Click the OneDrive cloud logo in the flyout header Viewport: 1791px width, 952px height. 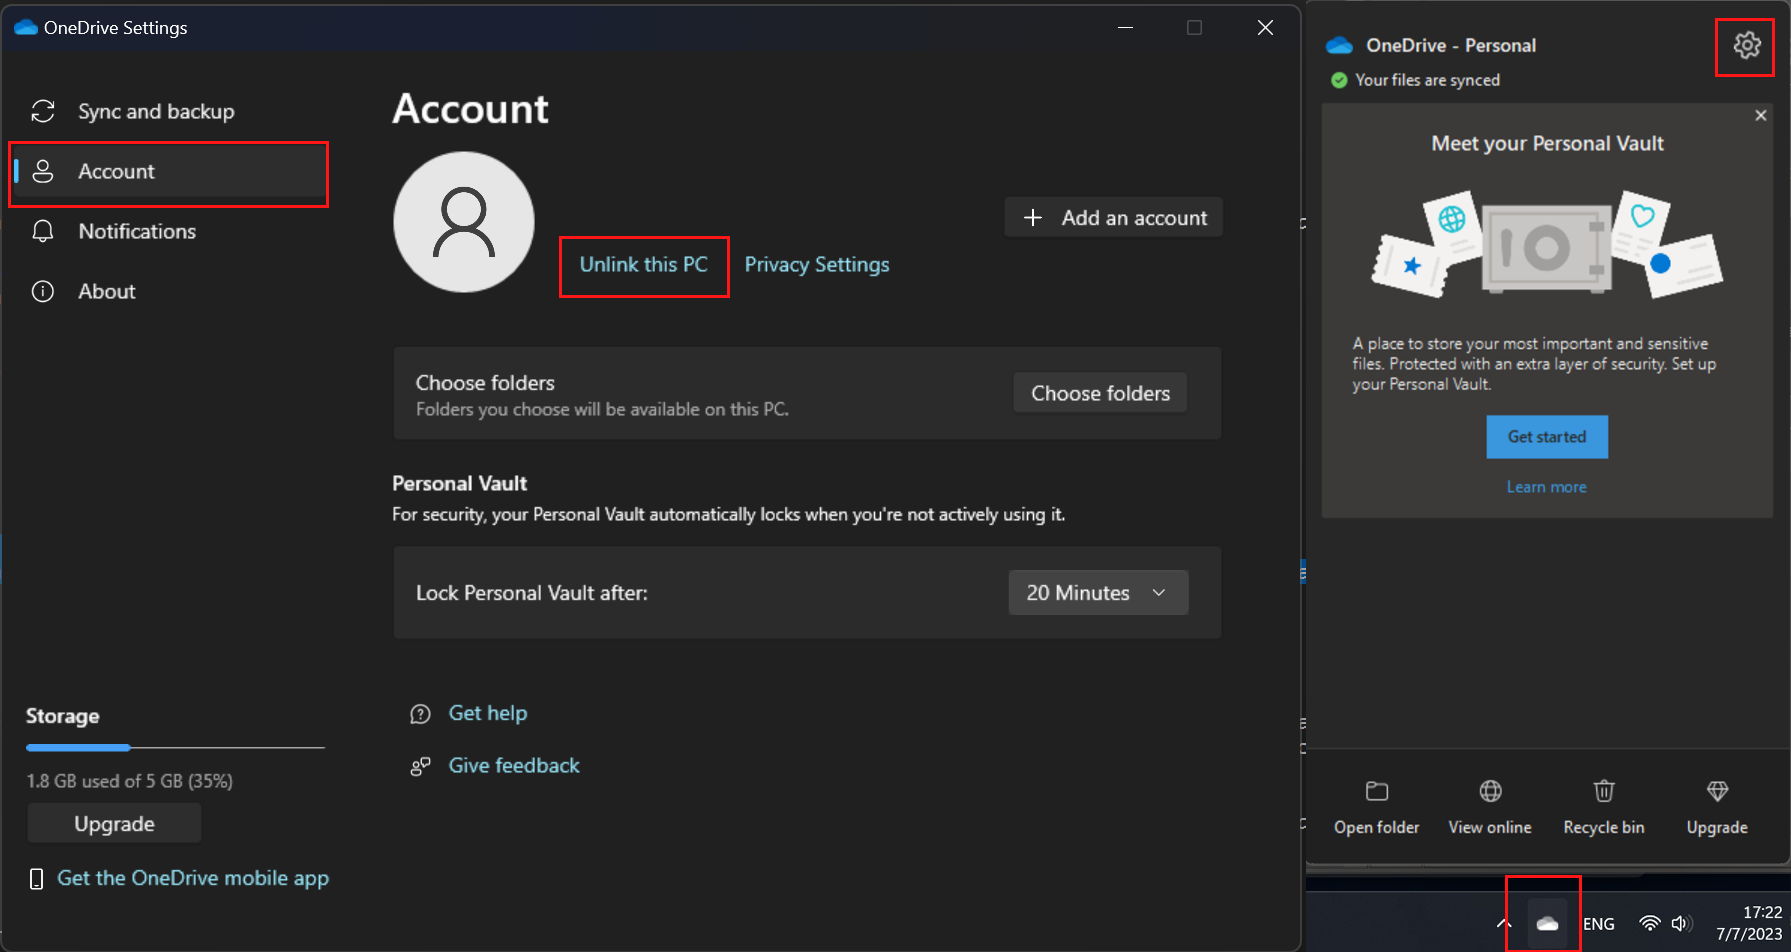[x=1339, y=45]
